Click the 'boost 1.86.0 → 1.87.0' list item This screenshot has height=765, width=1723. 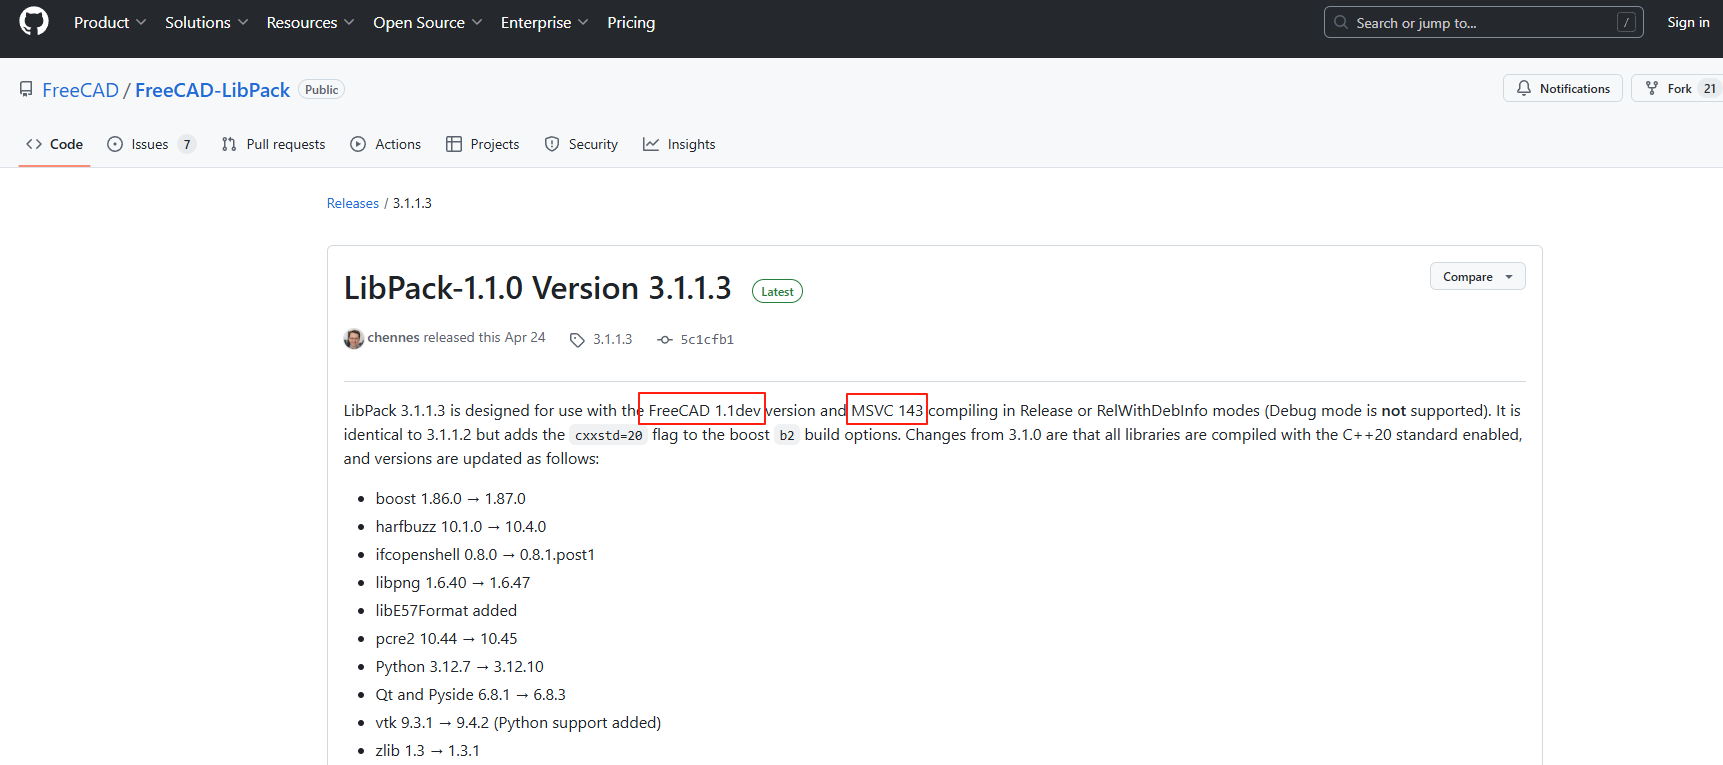click(x=450, y=498)
